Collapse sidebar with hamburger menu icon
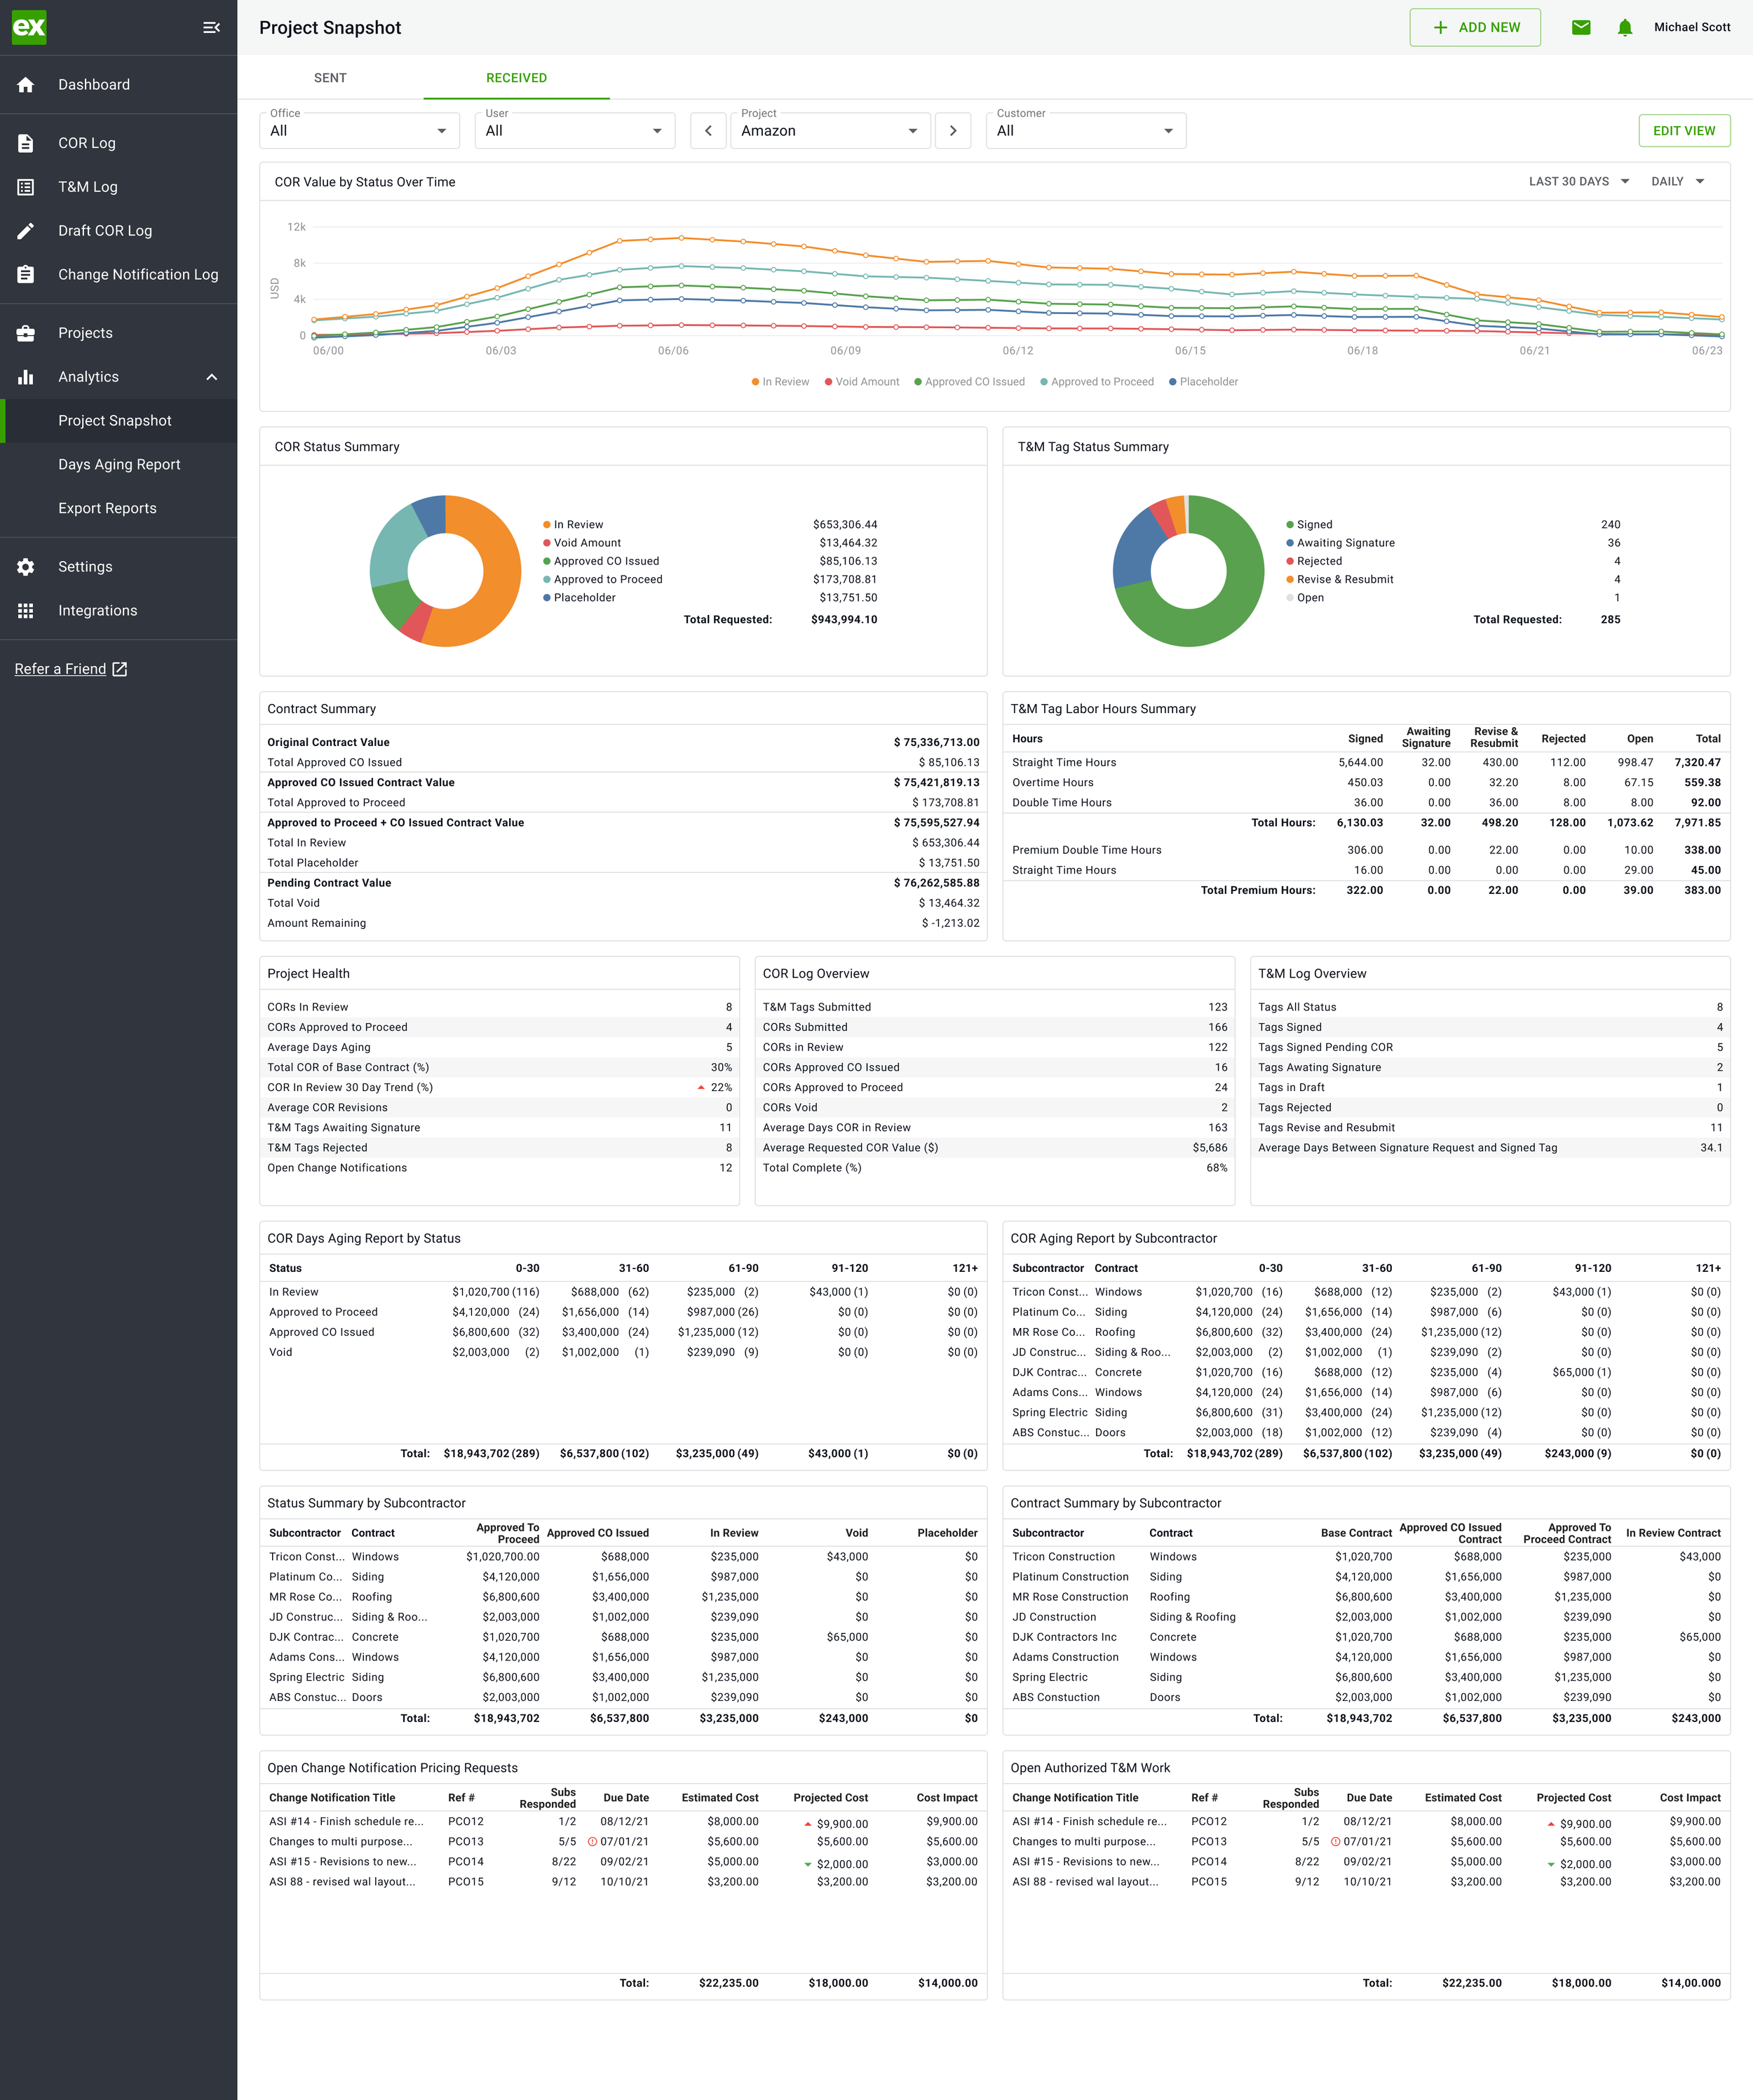This screenshot has width=1753, height=2100. point(211,28)
